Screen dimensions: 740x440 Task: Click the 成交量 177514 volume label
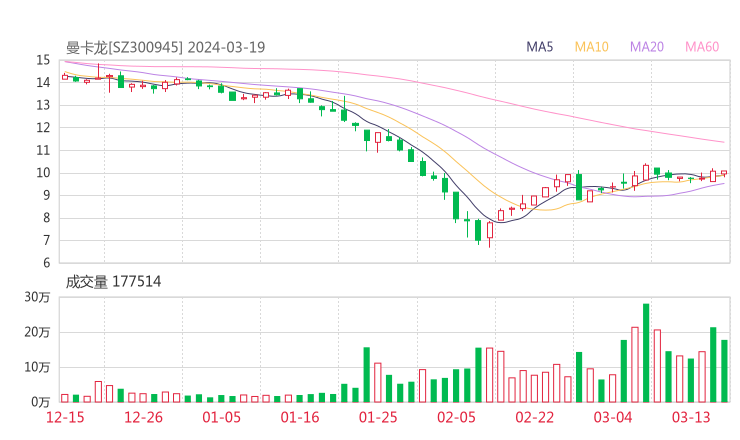(113, 282)
